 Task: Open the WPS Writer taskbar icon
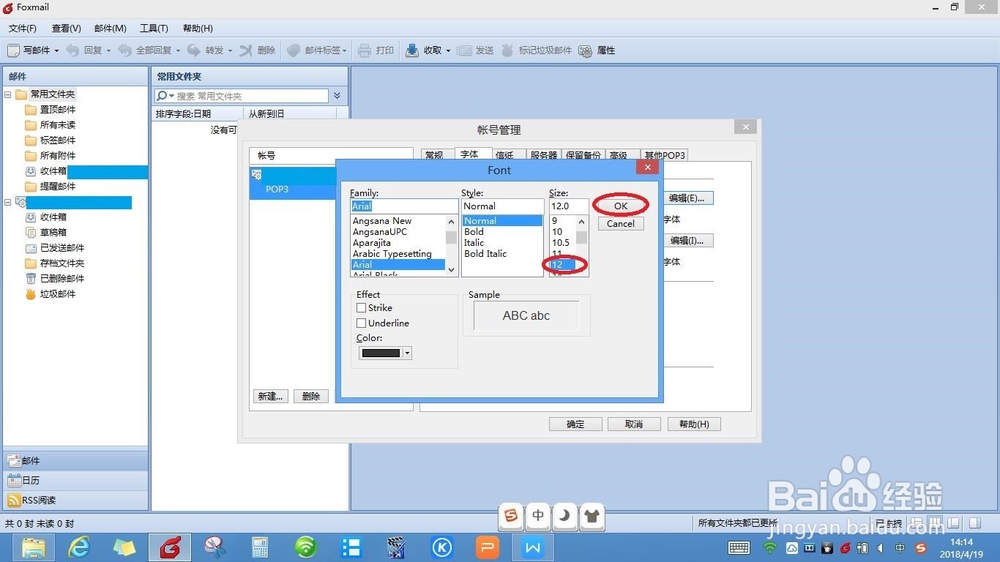tap(533, 547)
